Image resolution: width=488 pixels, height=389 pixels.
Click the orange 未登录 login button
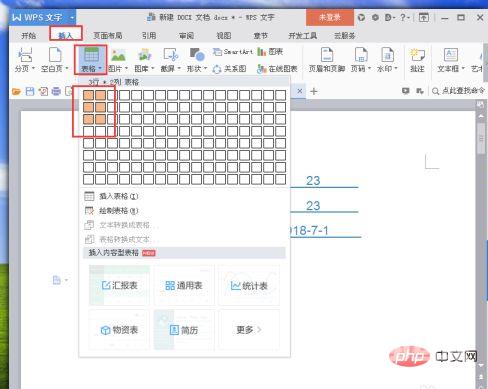tap(330, 17)
